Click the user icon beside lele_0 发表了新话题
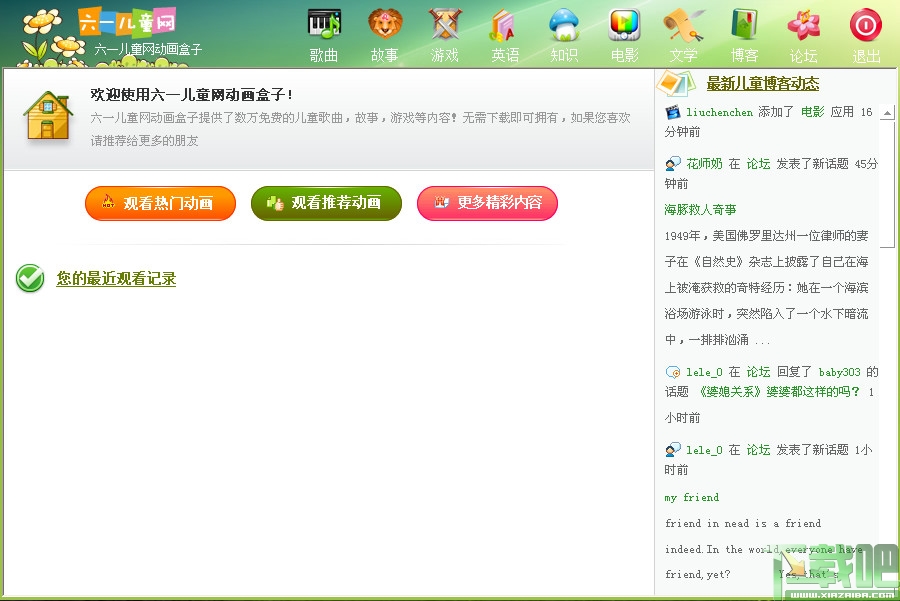The width and height of the screenshot is (900, 601). [x=673, y=450]
